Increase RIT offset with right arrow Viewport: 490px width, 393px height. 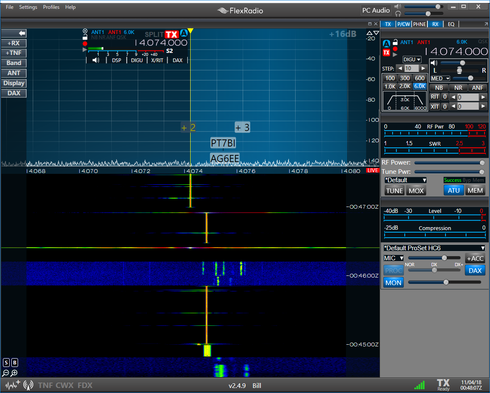click(x=483, y=97)
